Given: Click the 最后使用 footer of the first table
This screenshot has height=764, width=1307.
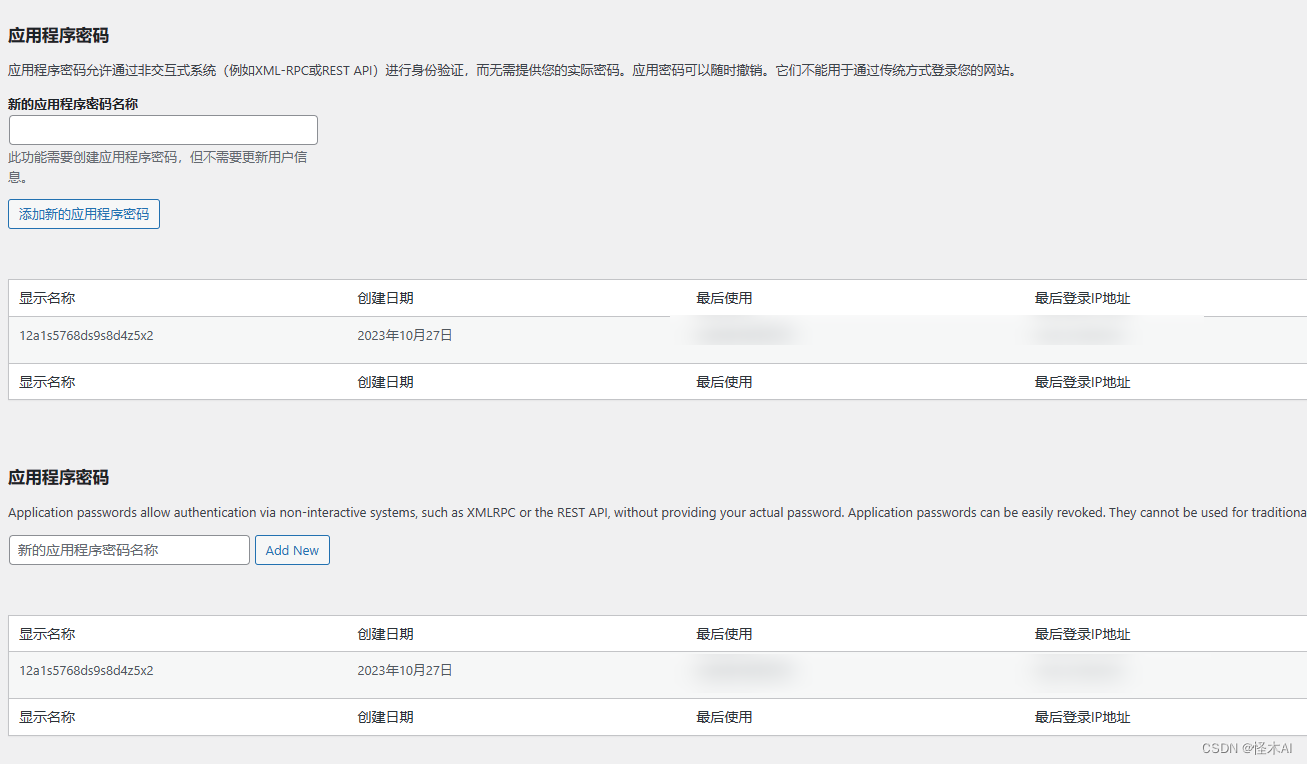Looking at the screenshot, I should 724,382.
